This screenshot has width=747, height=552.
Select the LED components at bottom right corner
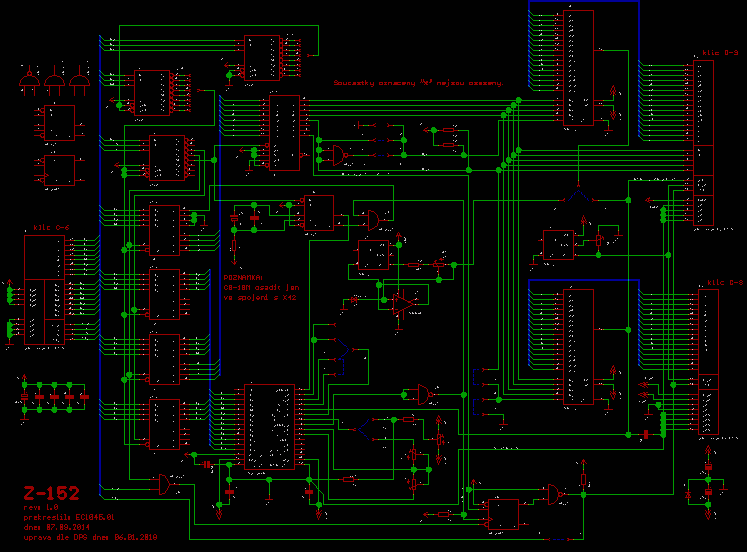point(708,480)
